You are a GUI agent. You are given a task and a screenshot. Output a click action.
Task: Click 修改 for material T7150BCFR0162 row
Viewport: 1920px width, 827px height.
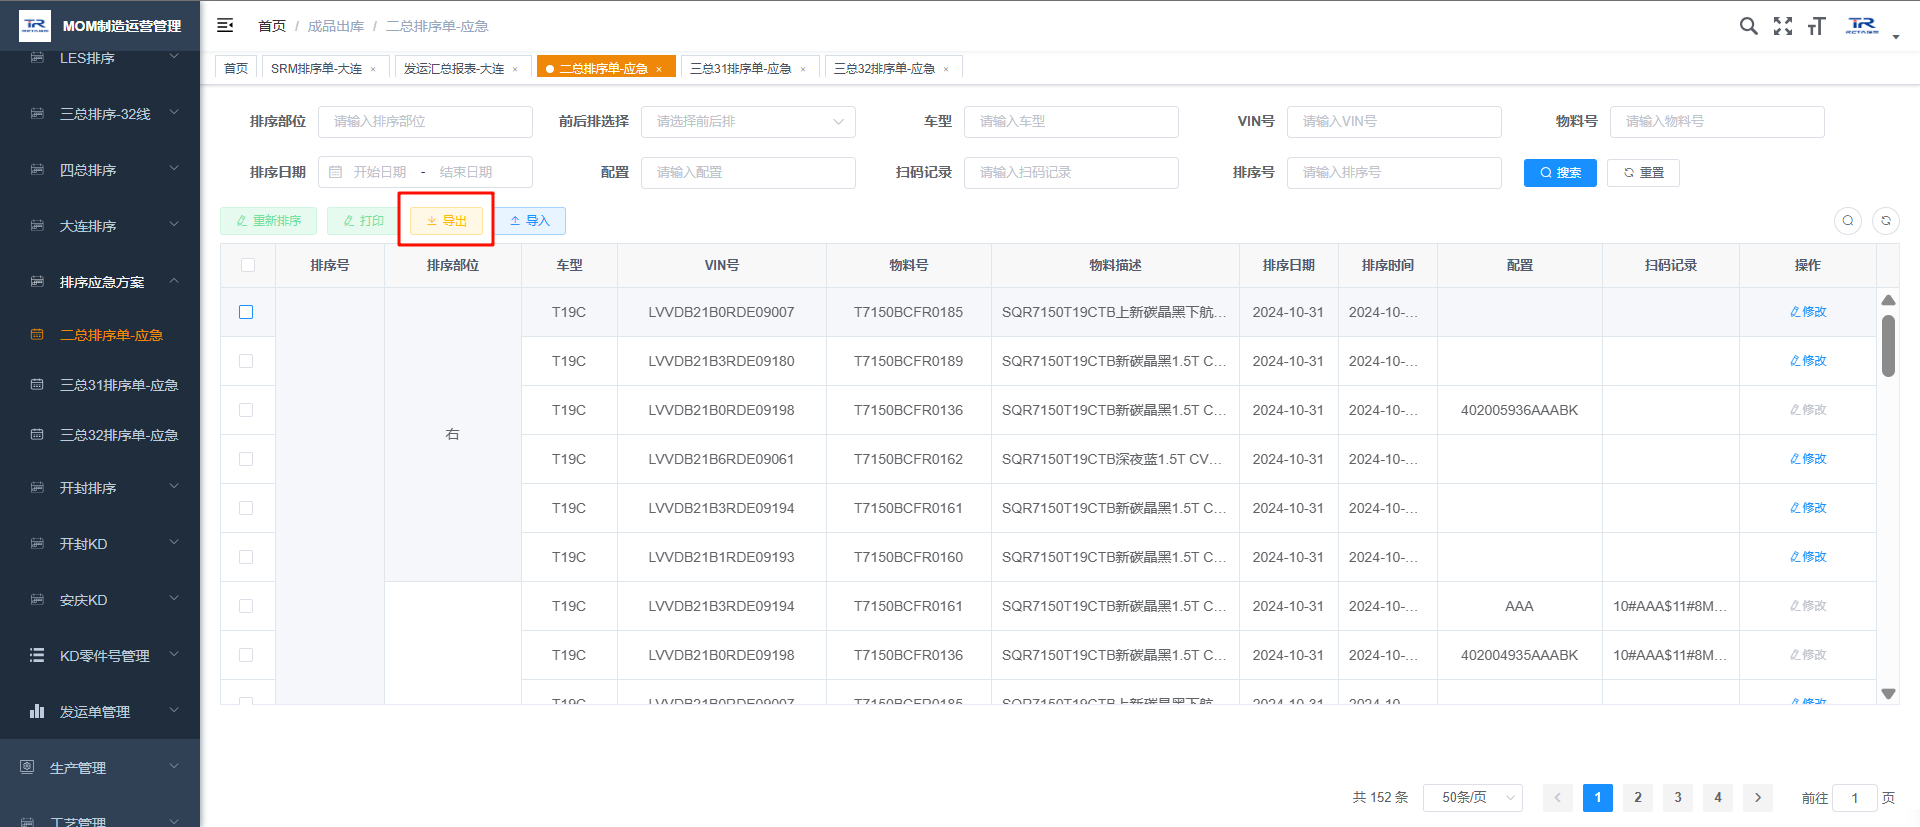coord(1808,459)
